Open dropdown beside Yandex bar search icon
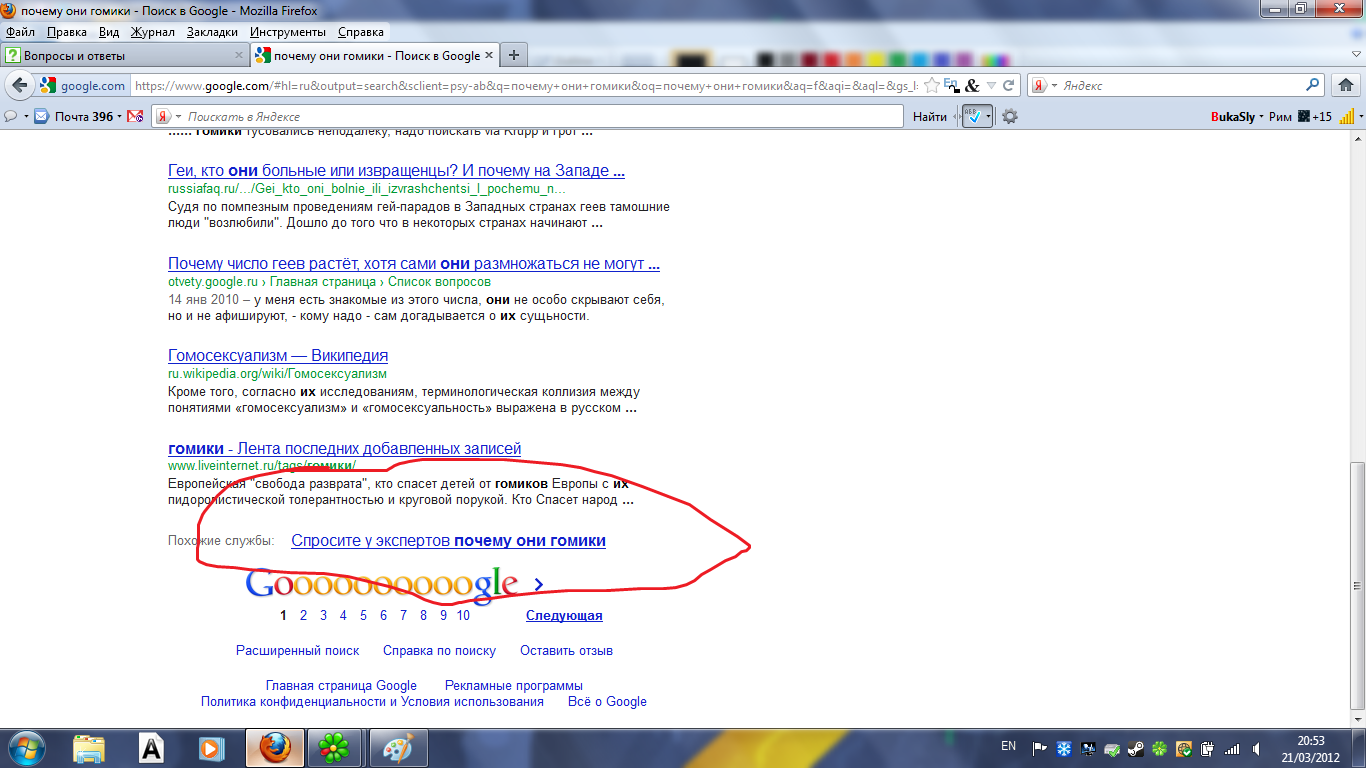 coord(178,117)
